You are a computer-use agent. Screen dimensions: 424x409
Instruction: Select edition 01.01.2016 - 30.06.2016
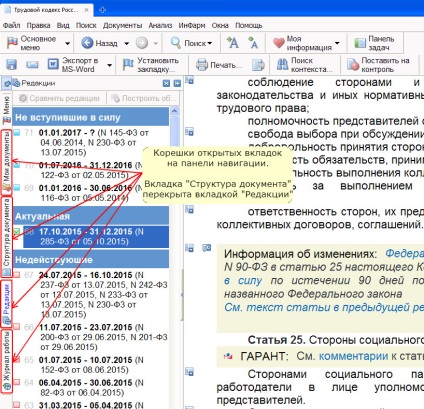tap(92, 193)
